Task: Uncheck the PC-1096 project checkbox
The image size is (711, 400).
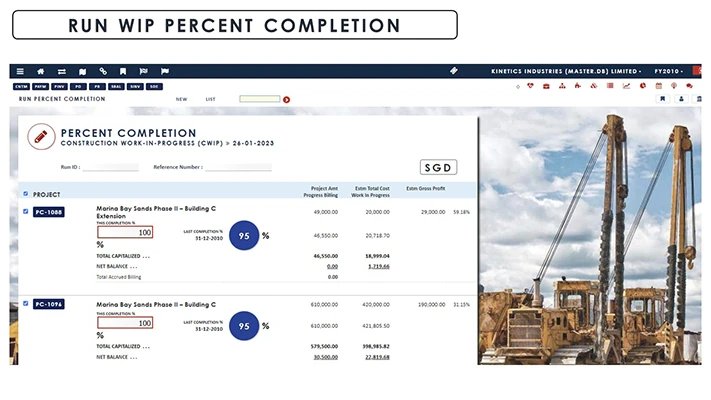Action: [26, 303]
